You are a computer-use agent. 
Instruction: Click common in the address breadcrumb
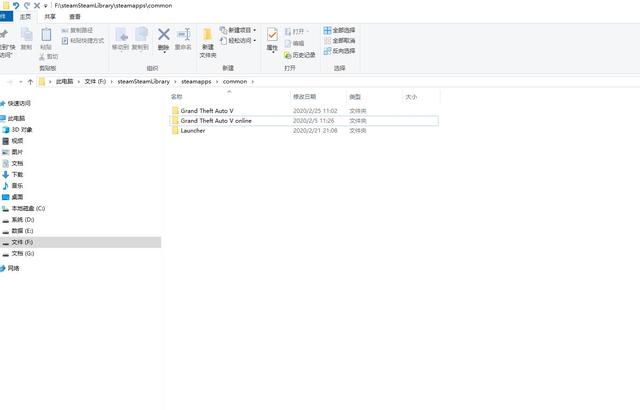coord(235,82)
